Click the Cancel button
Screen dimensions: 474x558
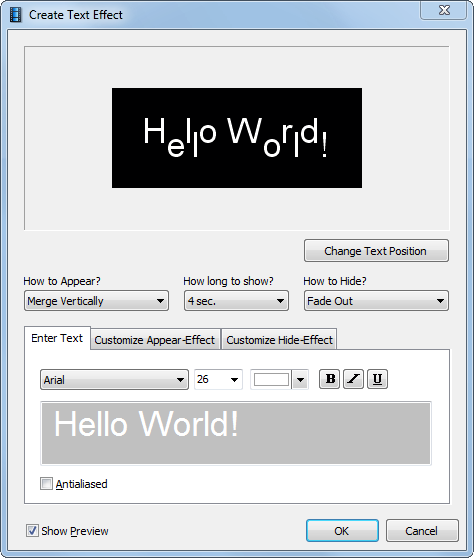(x=422, y=531)
